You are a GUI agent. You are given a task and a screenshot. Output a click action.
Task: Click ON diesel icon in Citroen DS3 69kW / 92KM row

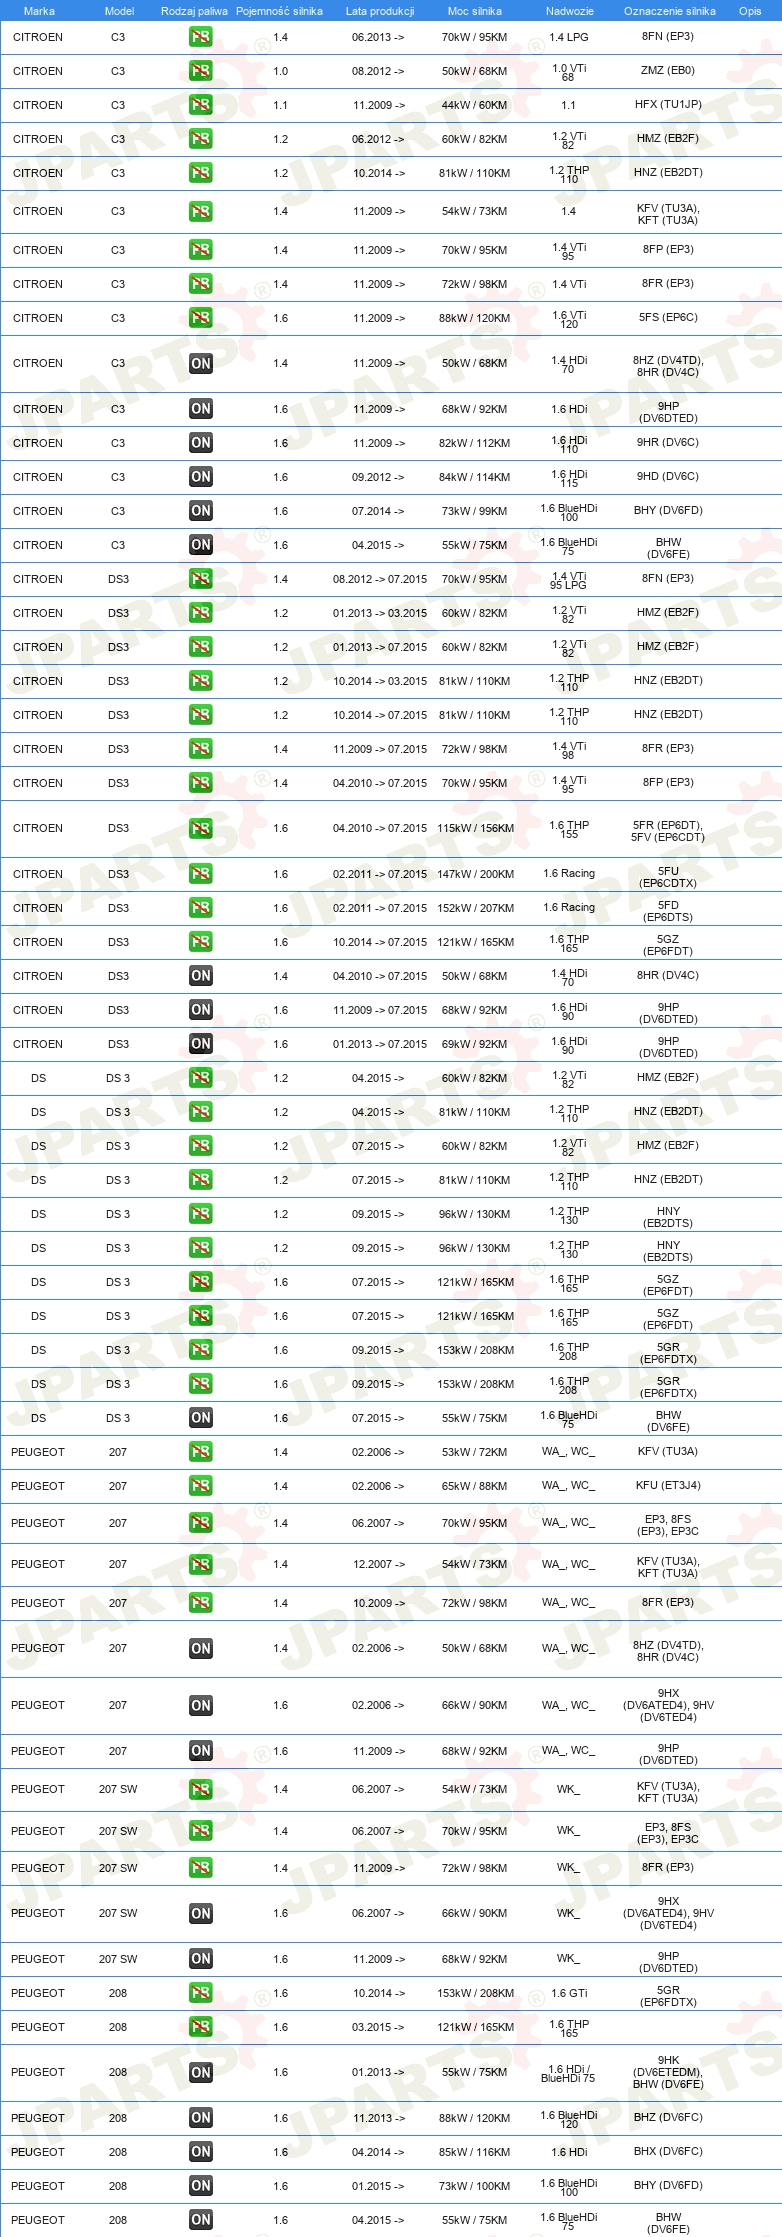[201, 1044]
